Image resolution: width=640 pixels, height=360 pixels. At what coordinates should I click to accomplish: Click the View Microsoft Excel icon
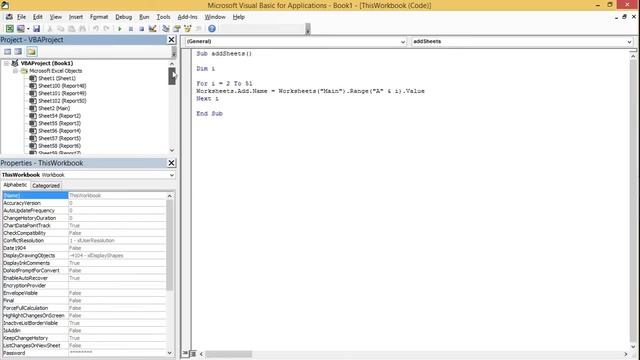point(9,29)
